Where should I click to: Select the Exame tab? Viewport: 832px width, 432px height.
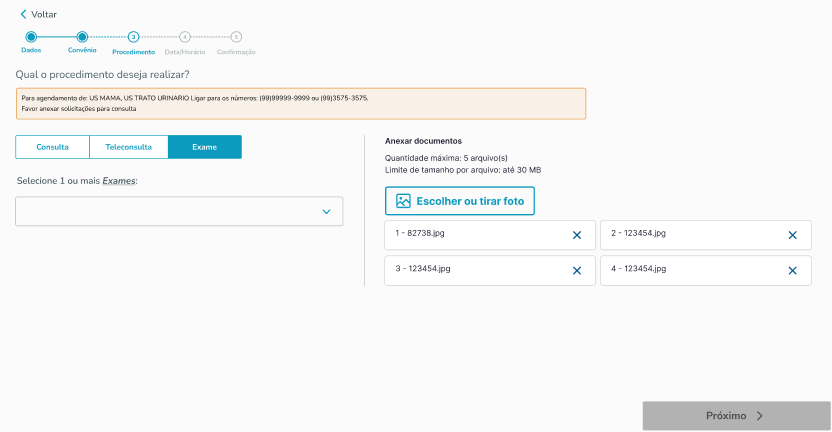(204, 147)
